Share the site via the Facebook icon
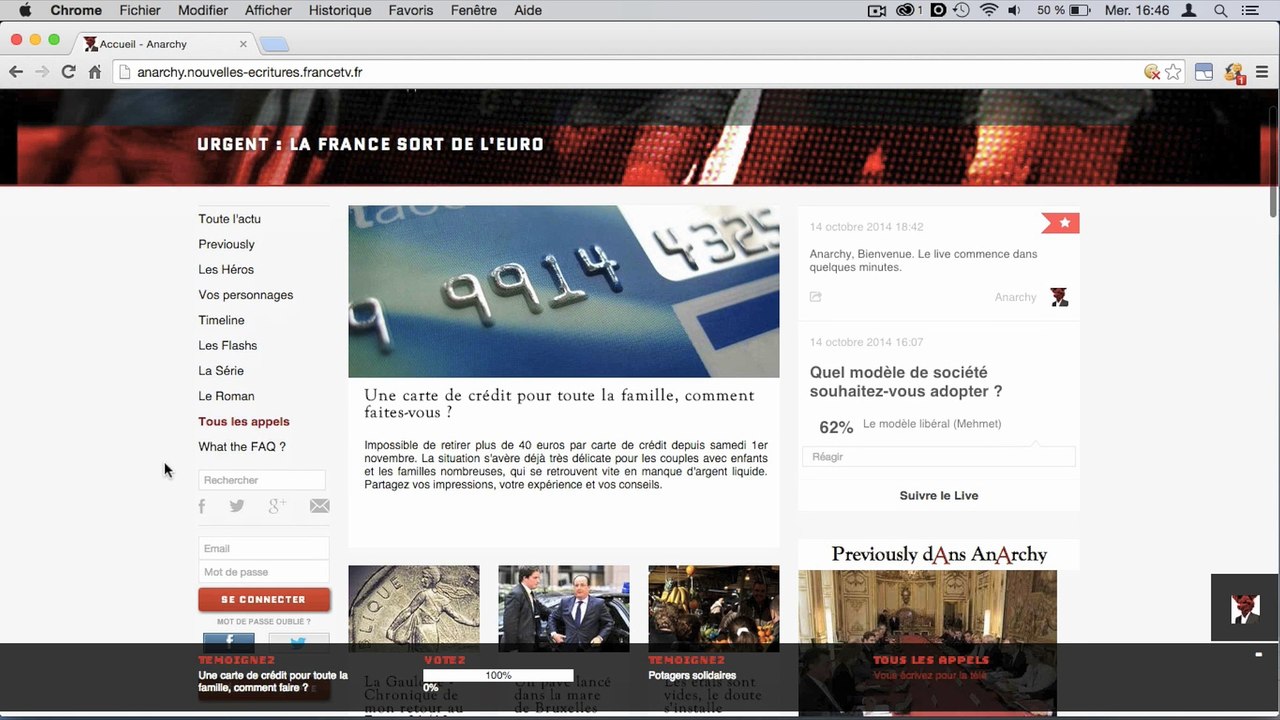Screen dimensions: 1280x720 pos(202,506)
